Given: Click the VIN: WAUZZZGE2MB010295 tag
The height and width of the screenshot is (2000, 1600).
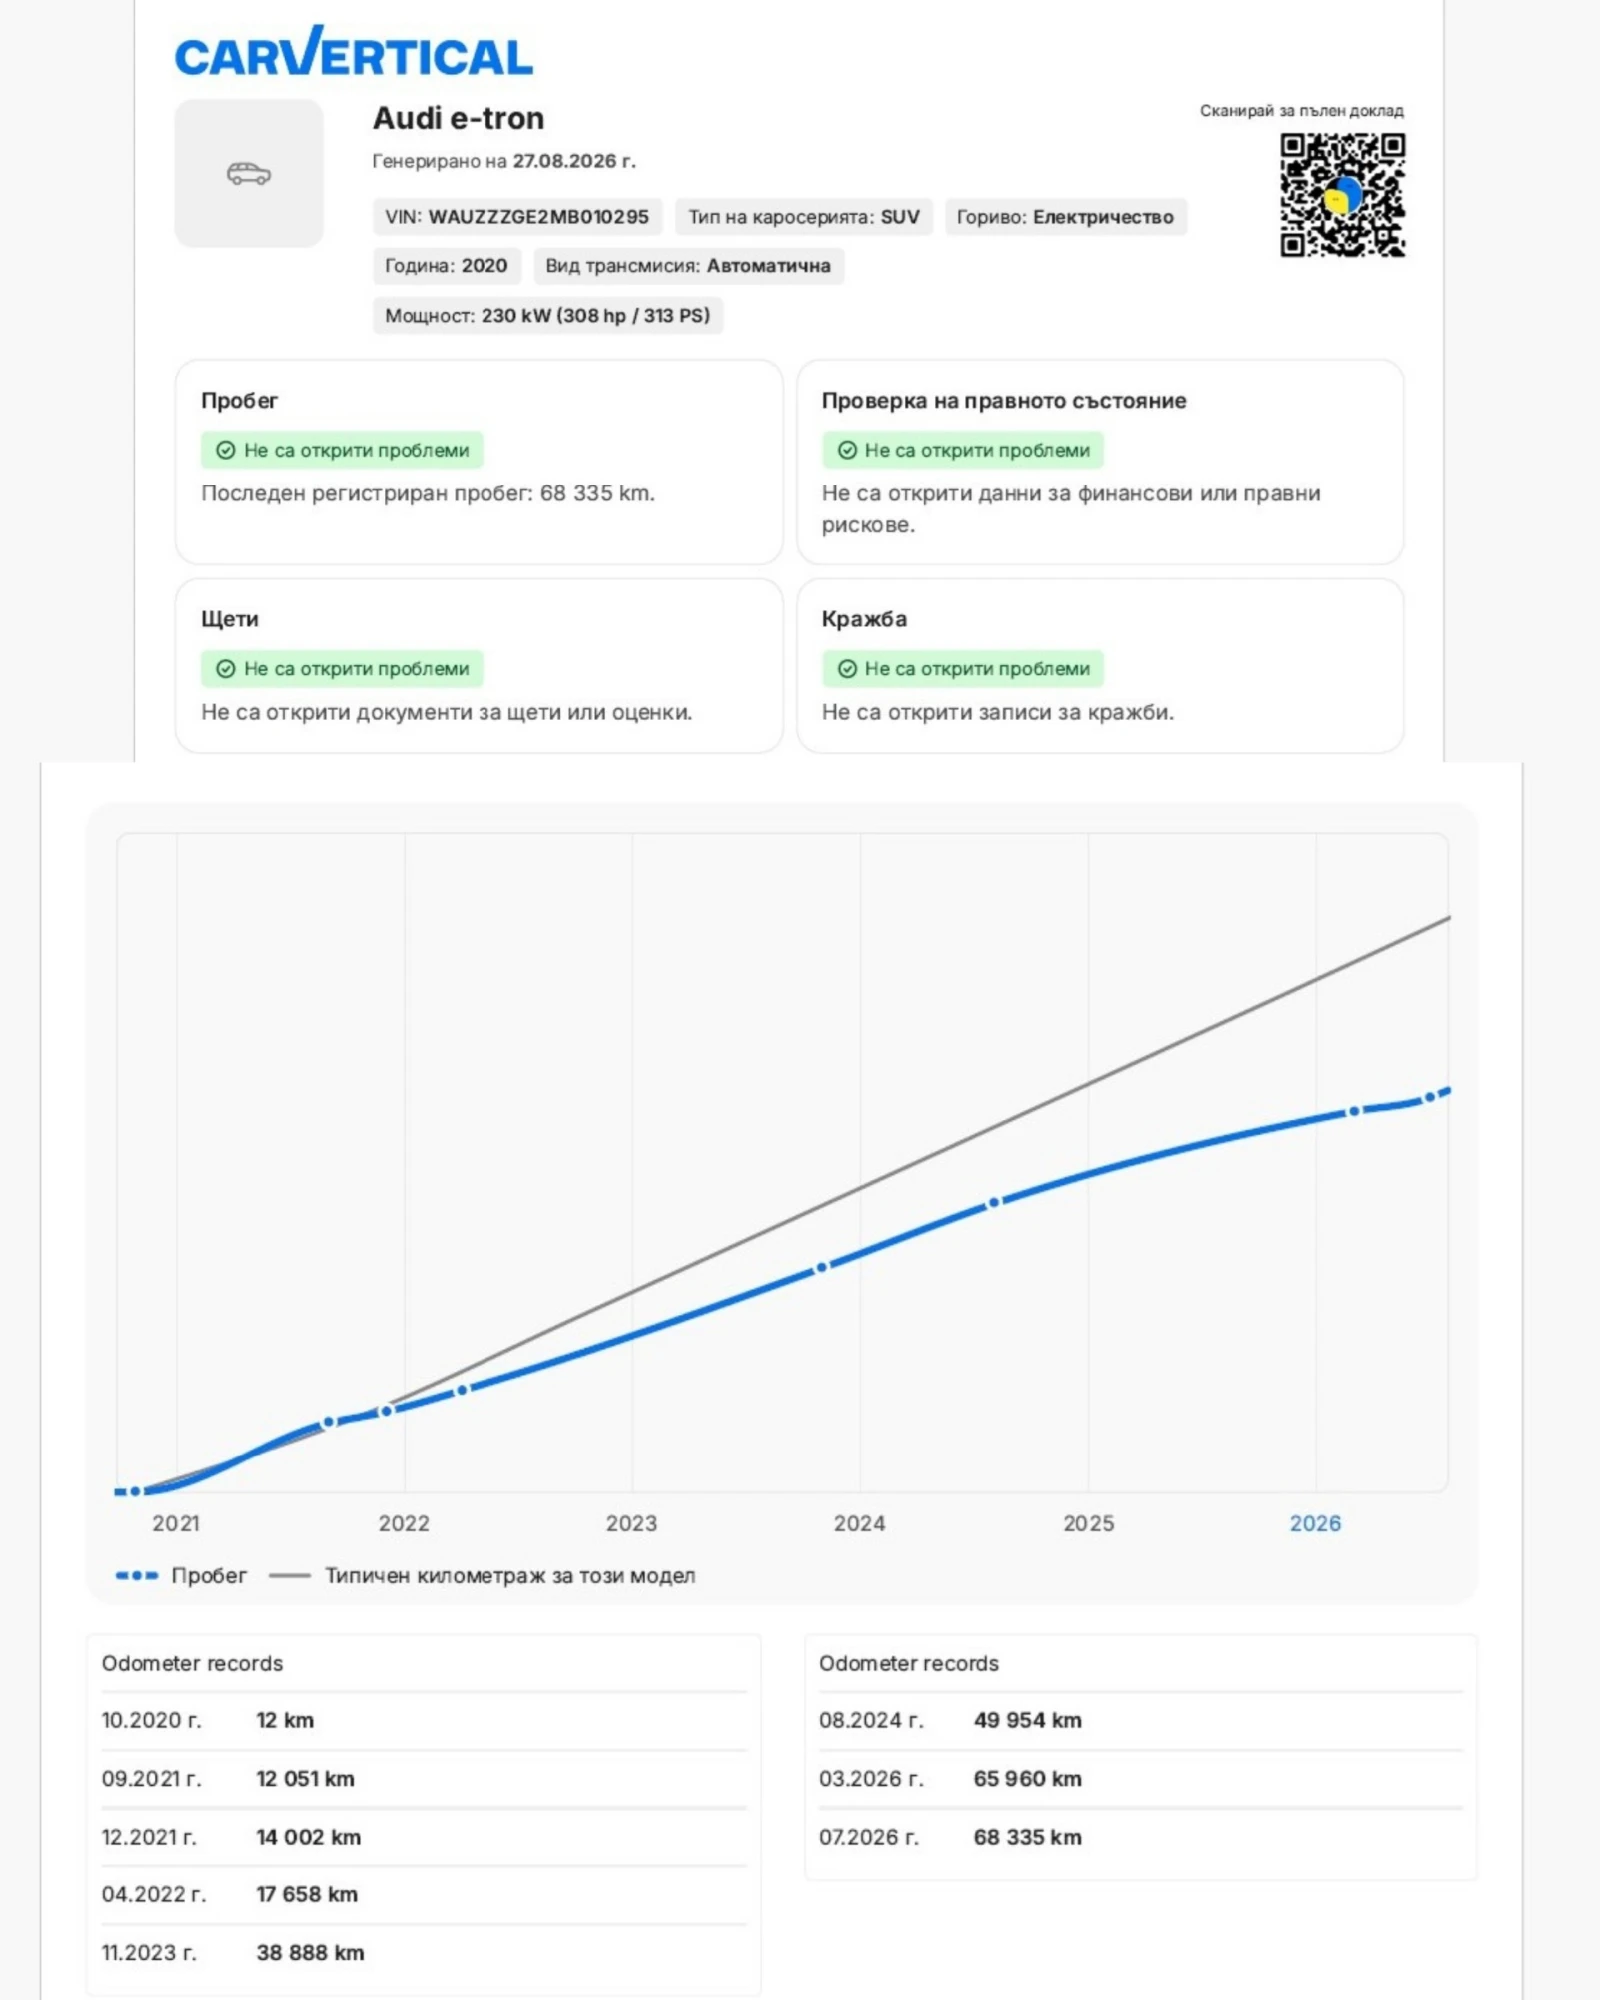Looking at the screenshot, I should (x=517, y=217).
